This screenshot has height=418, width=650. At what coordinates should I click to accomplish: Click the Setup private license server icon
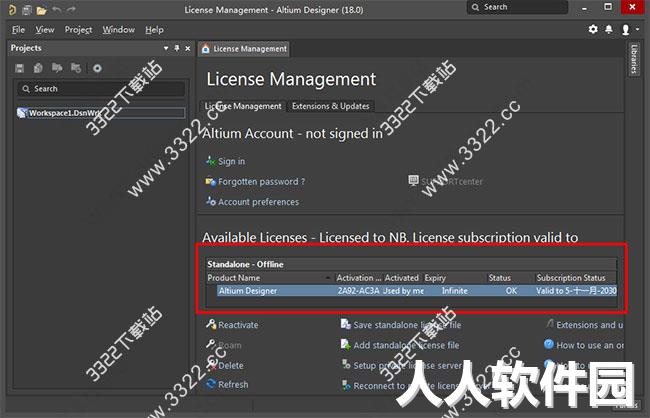coord(346,365)
